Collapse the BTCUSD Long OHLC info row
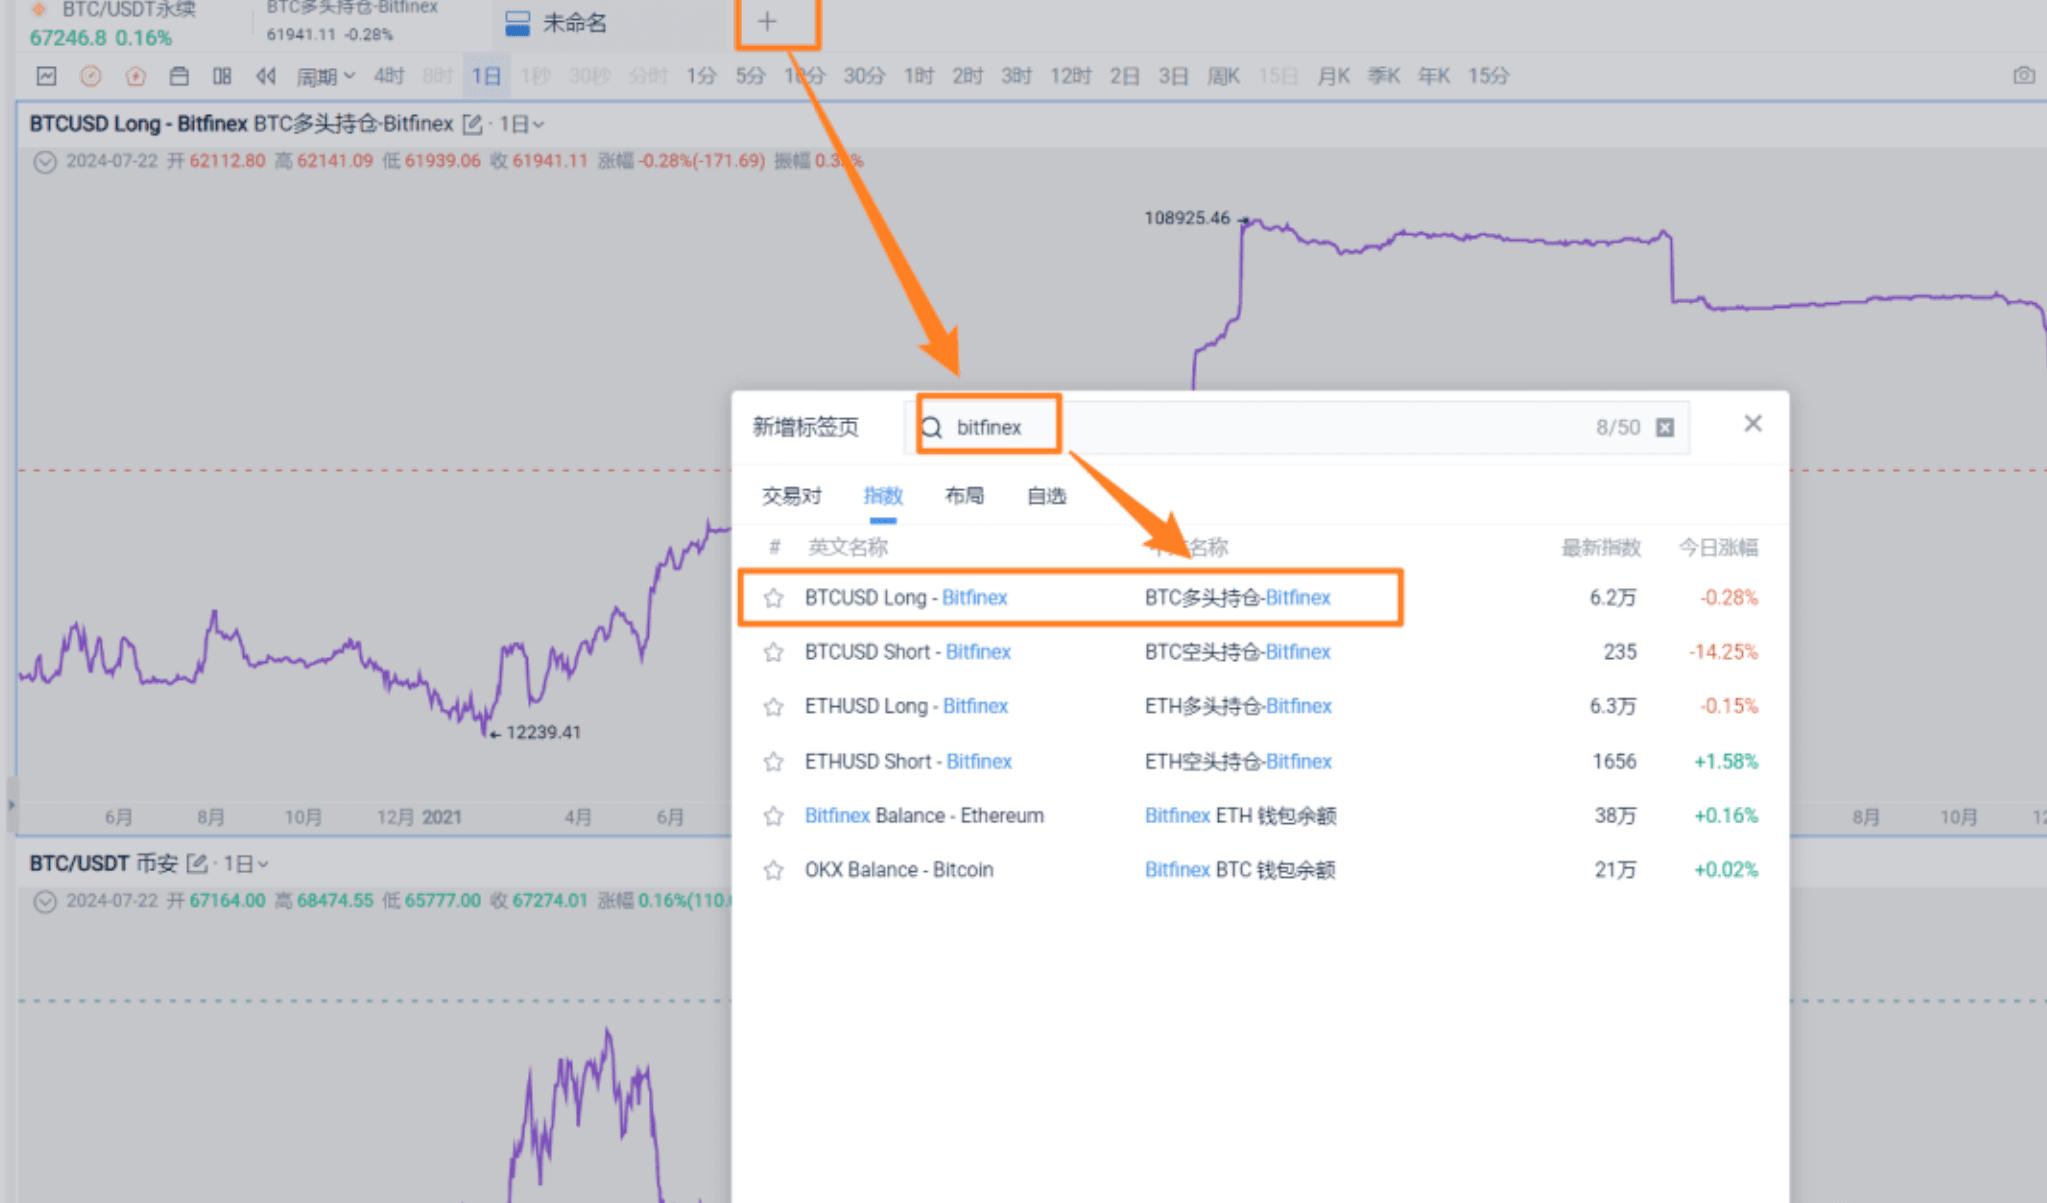The width and height of the screenshot is (2047, 1203). [x=45, y=161]
